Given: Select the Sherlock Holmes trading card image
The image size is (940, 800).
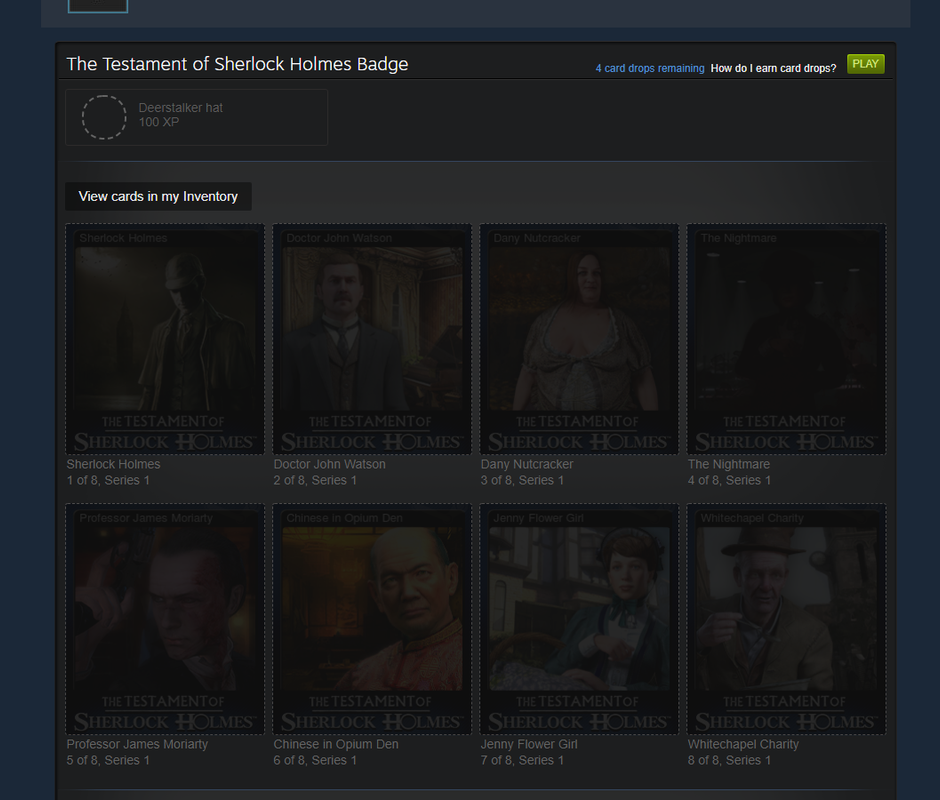Looking at the screenshot, I should coord(165,339).
